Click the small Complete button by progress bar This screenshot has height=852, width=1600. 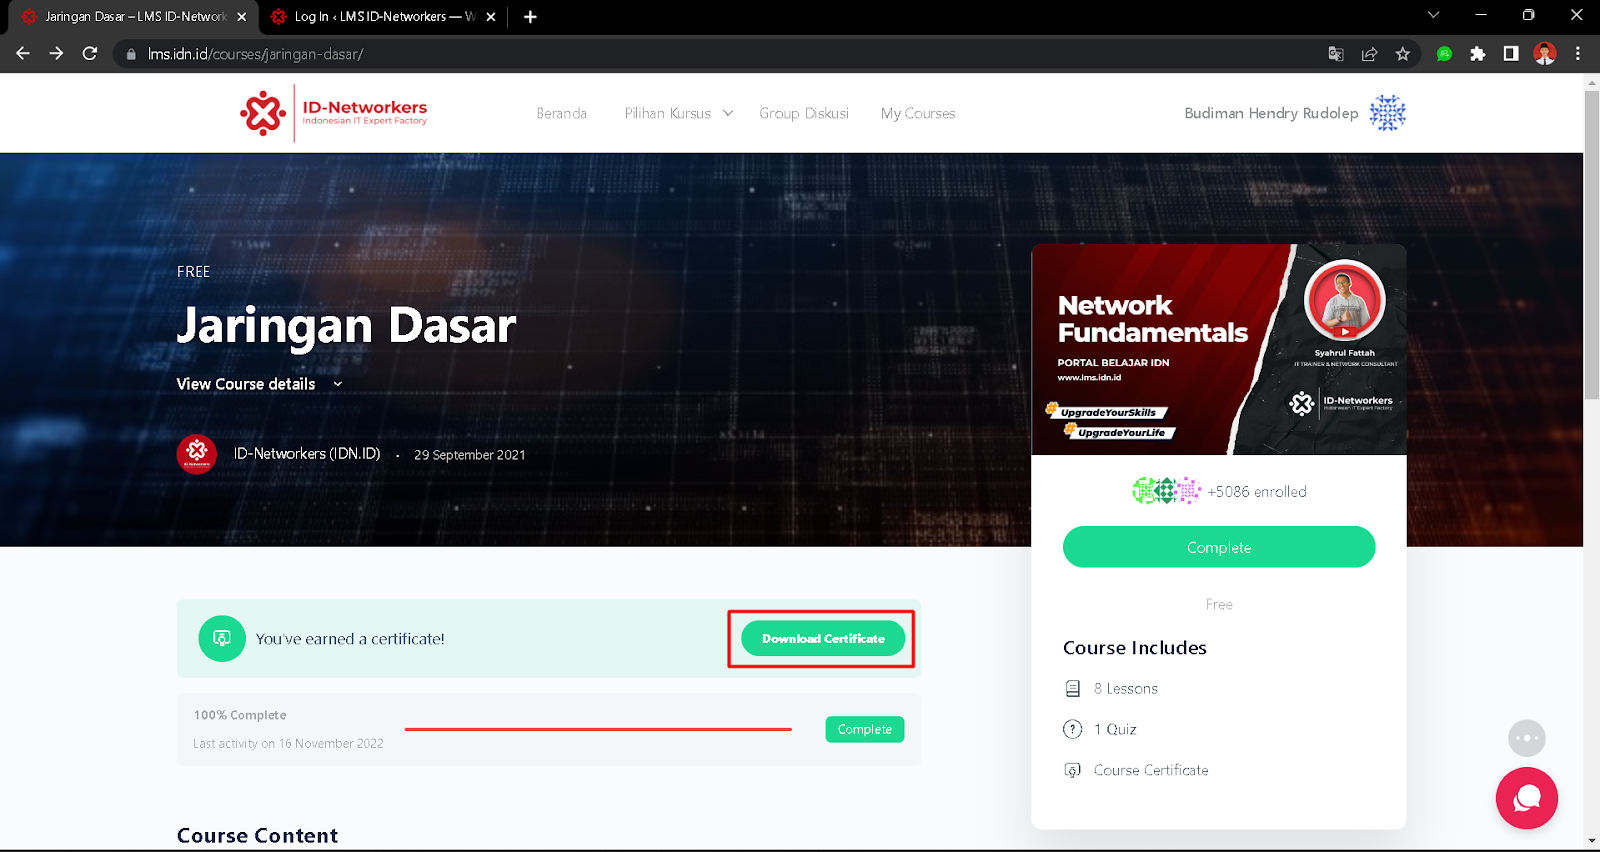point(864,729)
